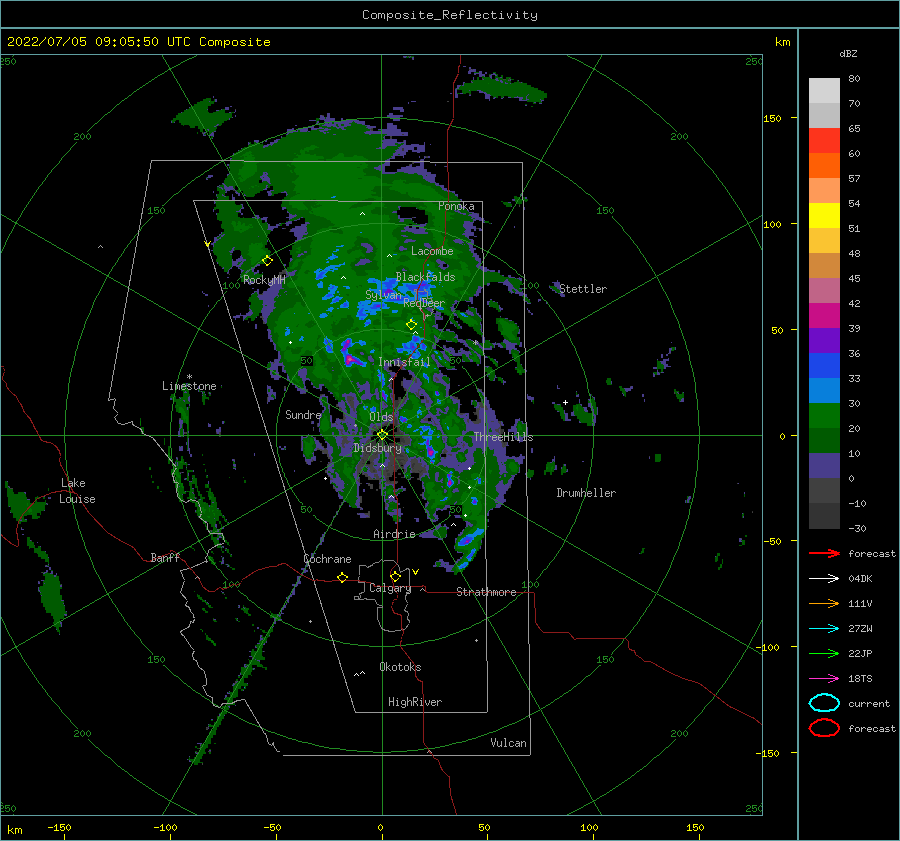Image resolution: width=900 pixels, height=841 pixels.
Task: Select the Airdrie label
Action: 394,534
